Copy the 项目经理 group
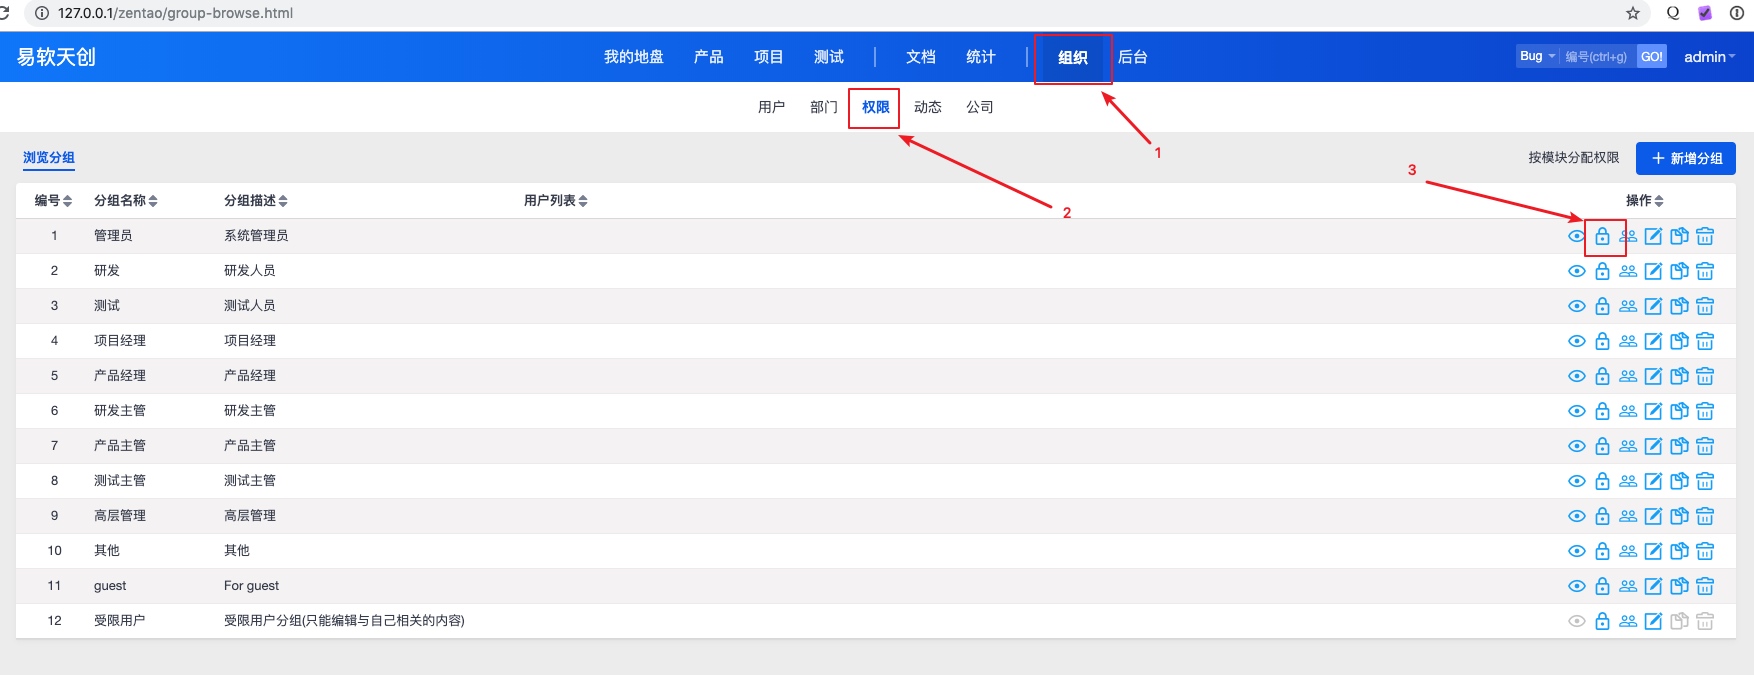This screenshot has width=1754, height=675. [1679, 341]
